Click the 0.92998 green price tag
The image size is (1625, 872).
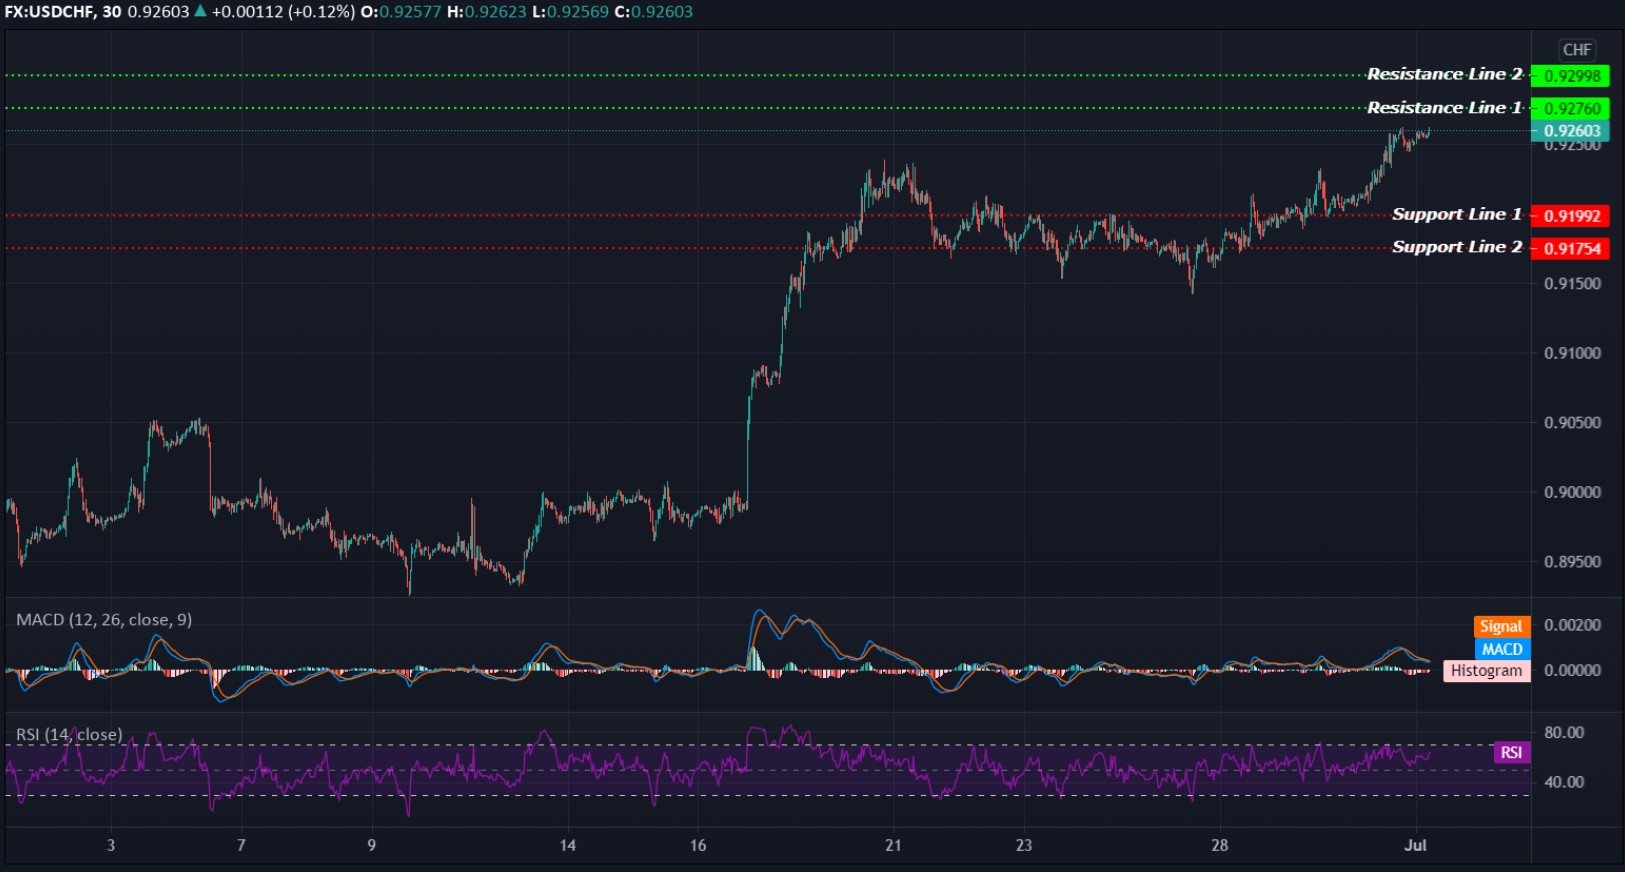1570,76
